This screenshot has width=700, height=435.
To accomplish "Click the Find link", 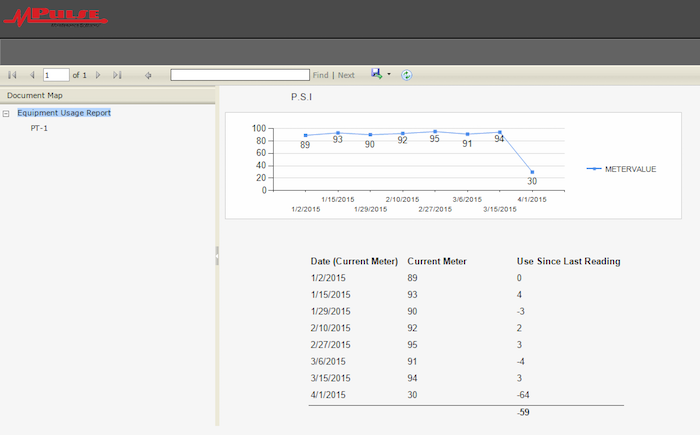I will pos(320,75).
